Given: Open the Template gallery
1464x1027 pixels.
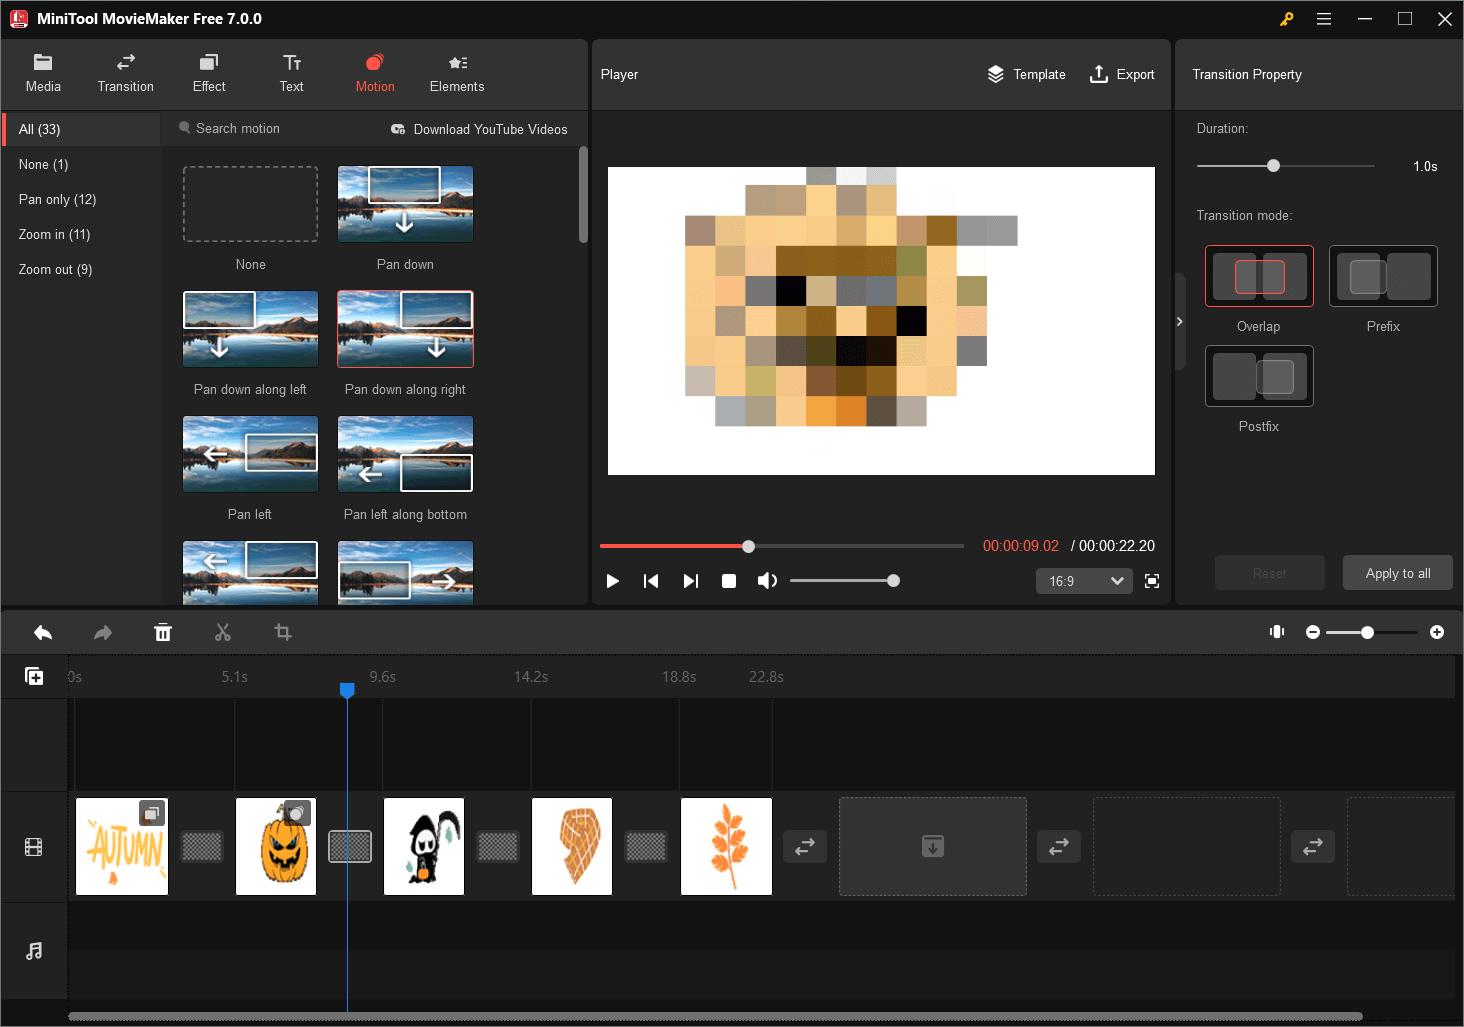Looking at the screenshot, I should (x=1026, y=74).
